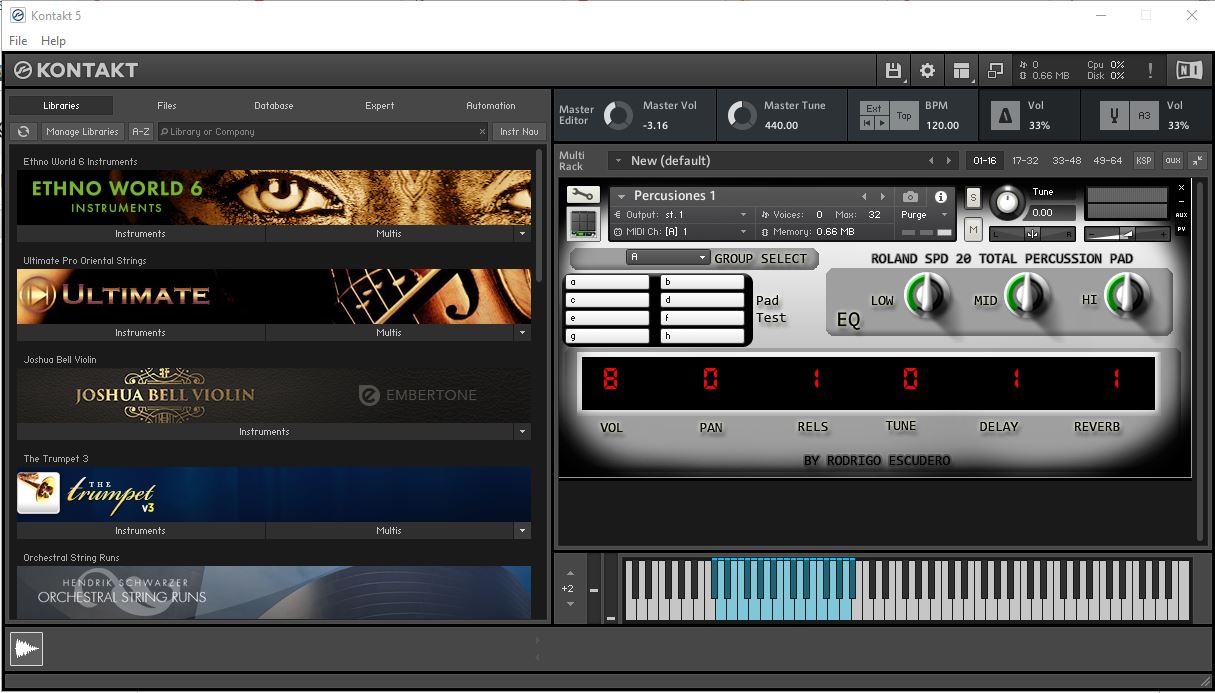The width and height of the screenshot is (1215, 693).
Task: Click the exclamation warning icon
Action: (1150, 70)
